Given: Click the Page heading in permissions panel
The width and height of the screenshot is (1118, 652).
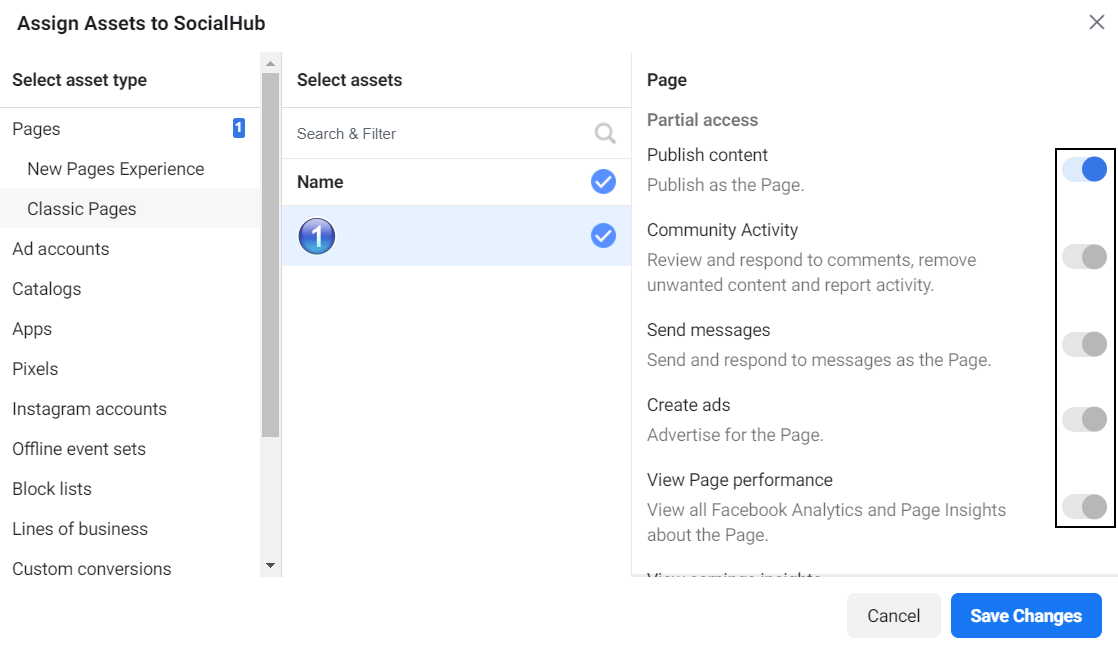Looking at the screenshot, I should click(x=667, y=80).
